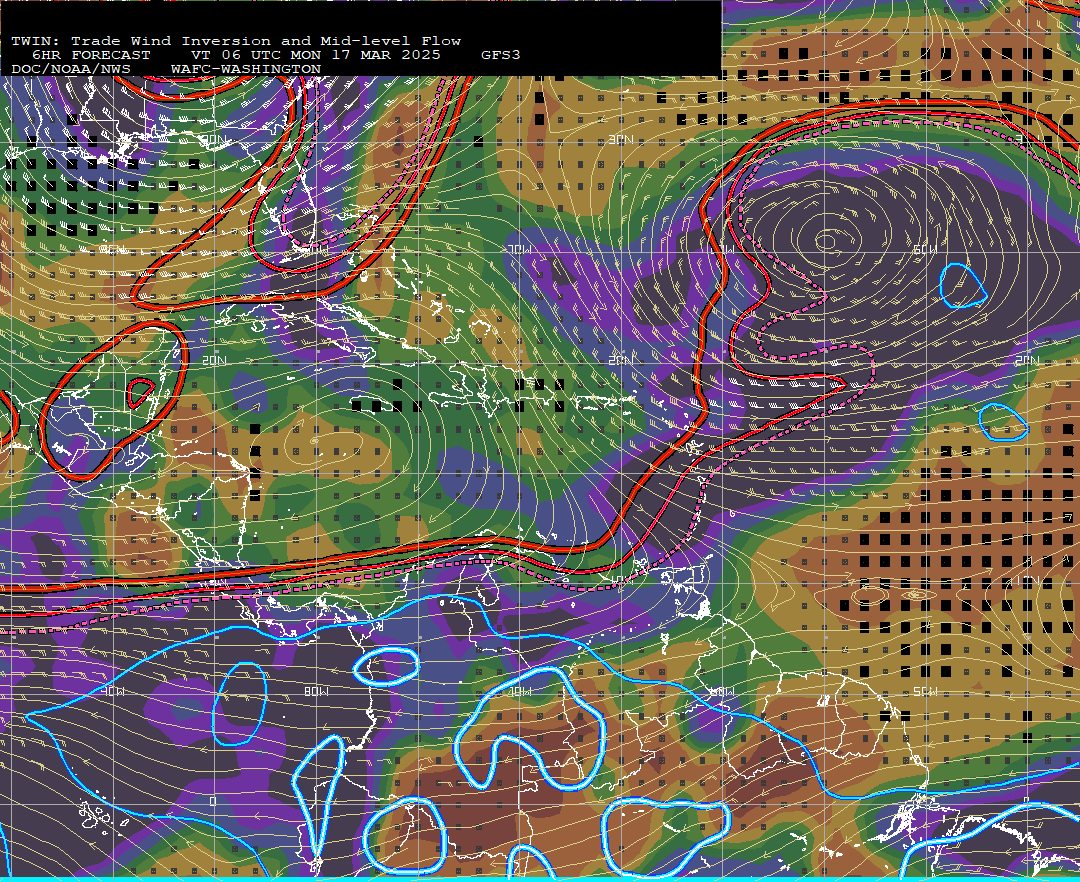Image resolution: width=1080 pixels, height=882 pixels.
Task: Click the Atlantic circulation center of concentric streamlines
Action: (x=827, y=240)
